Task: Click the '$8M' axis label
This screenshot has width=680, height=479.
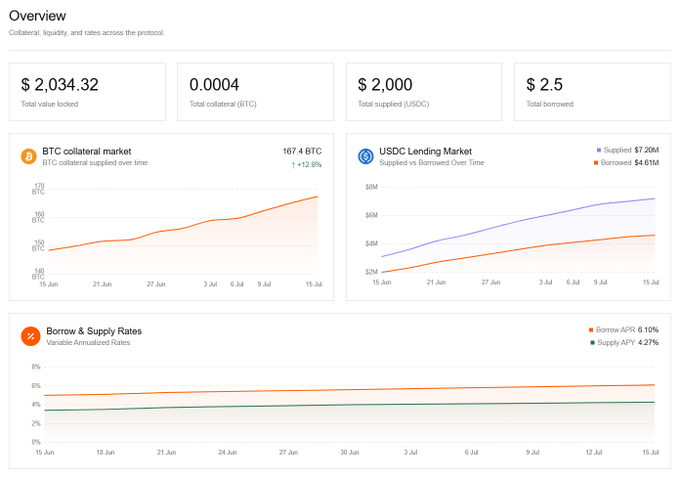Action: [372, 187]
